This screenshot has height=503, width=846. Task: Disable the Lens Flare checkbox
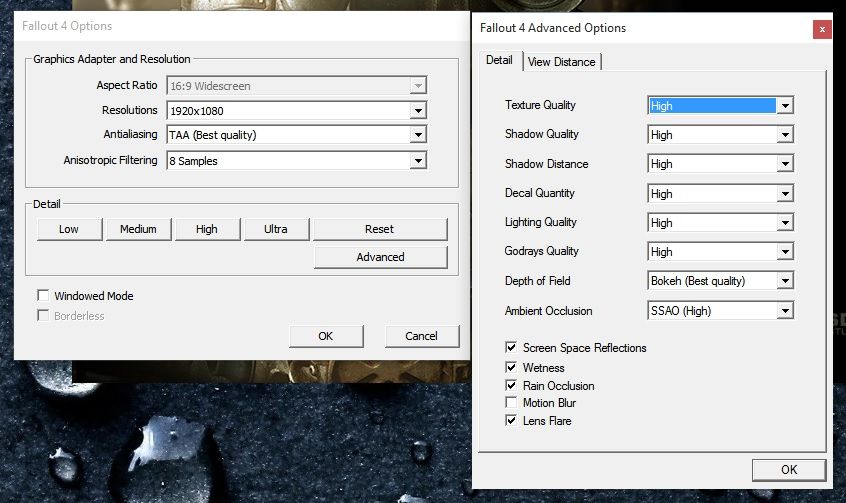(511, 420)
